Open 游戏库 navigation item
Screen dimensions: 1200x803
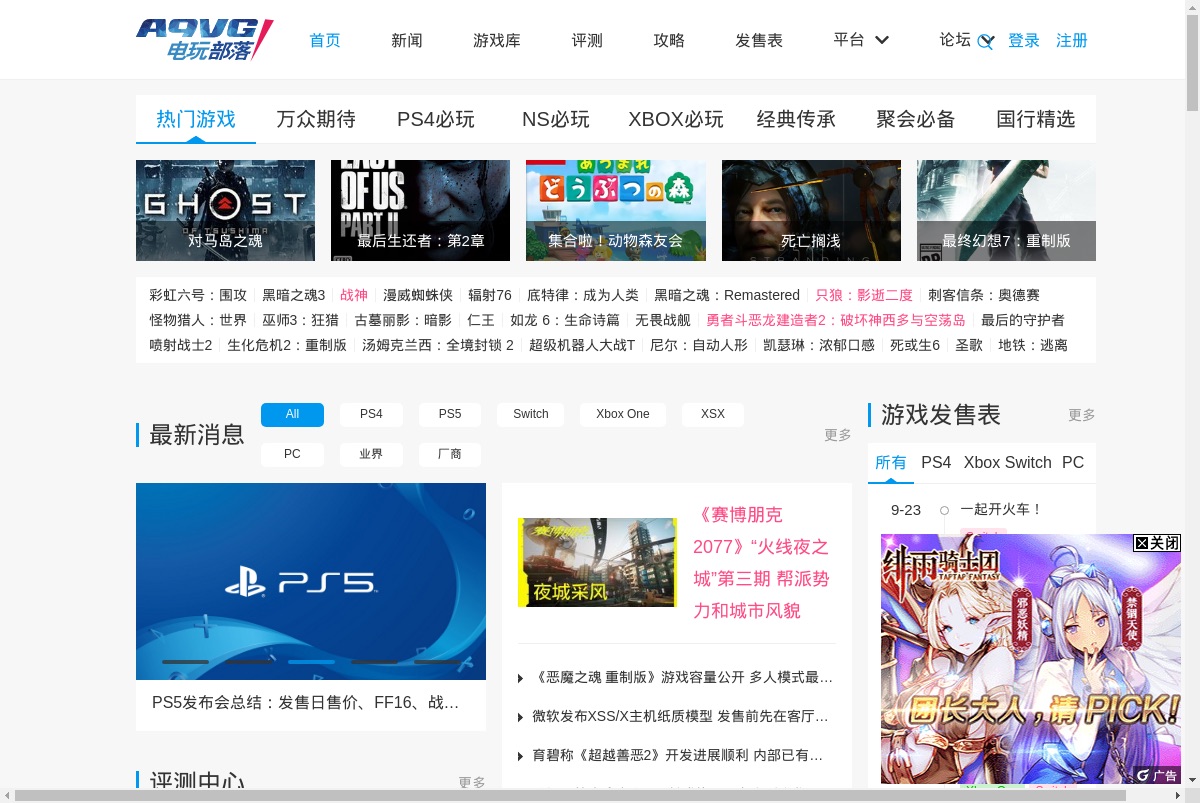497,40
